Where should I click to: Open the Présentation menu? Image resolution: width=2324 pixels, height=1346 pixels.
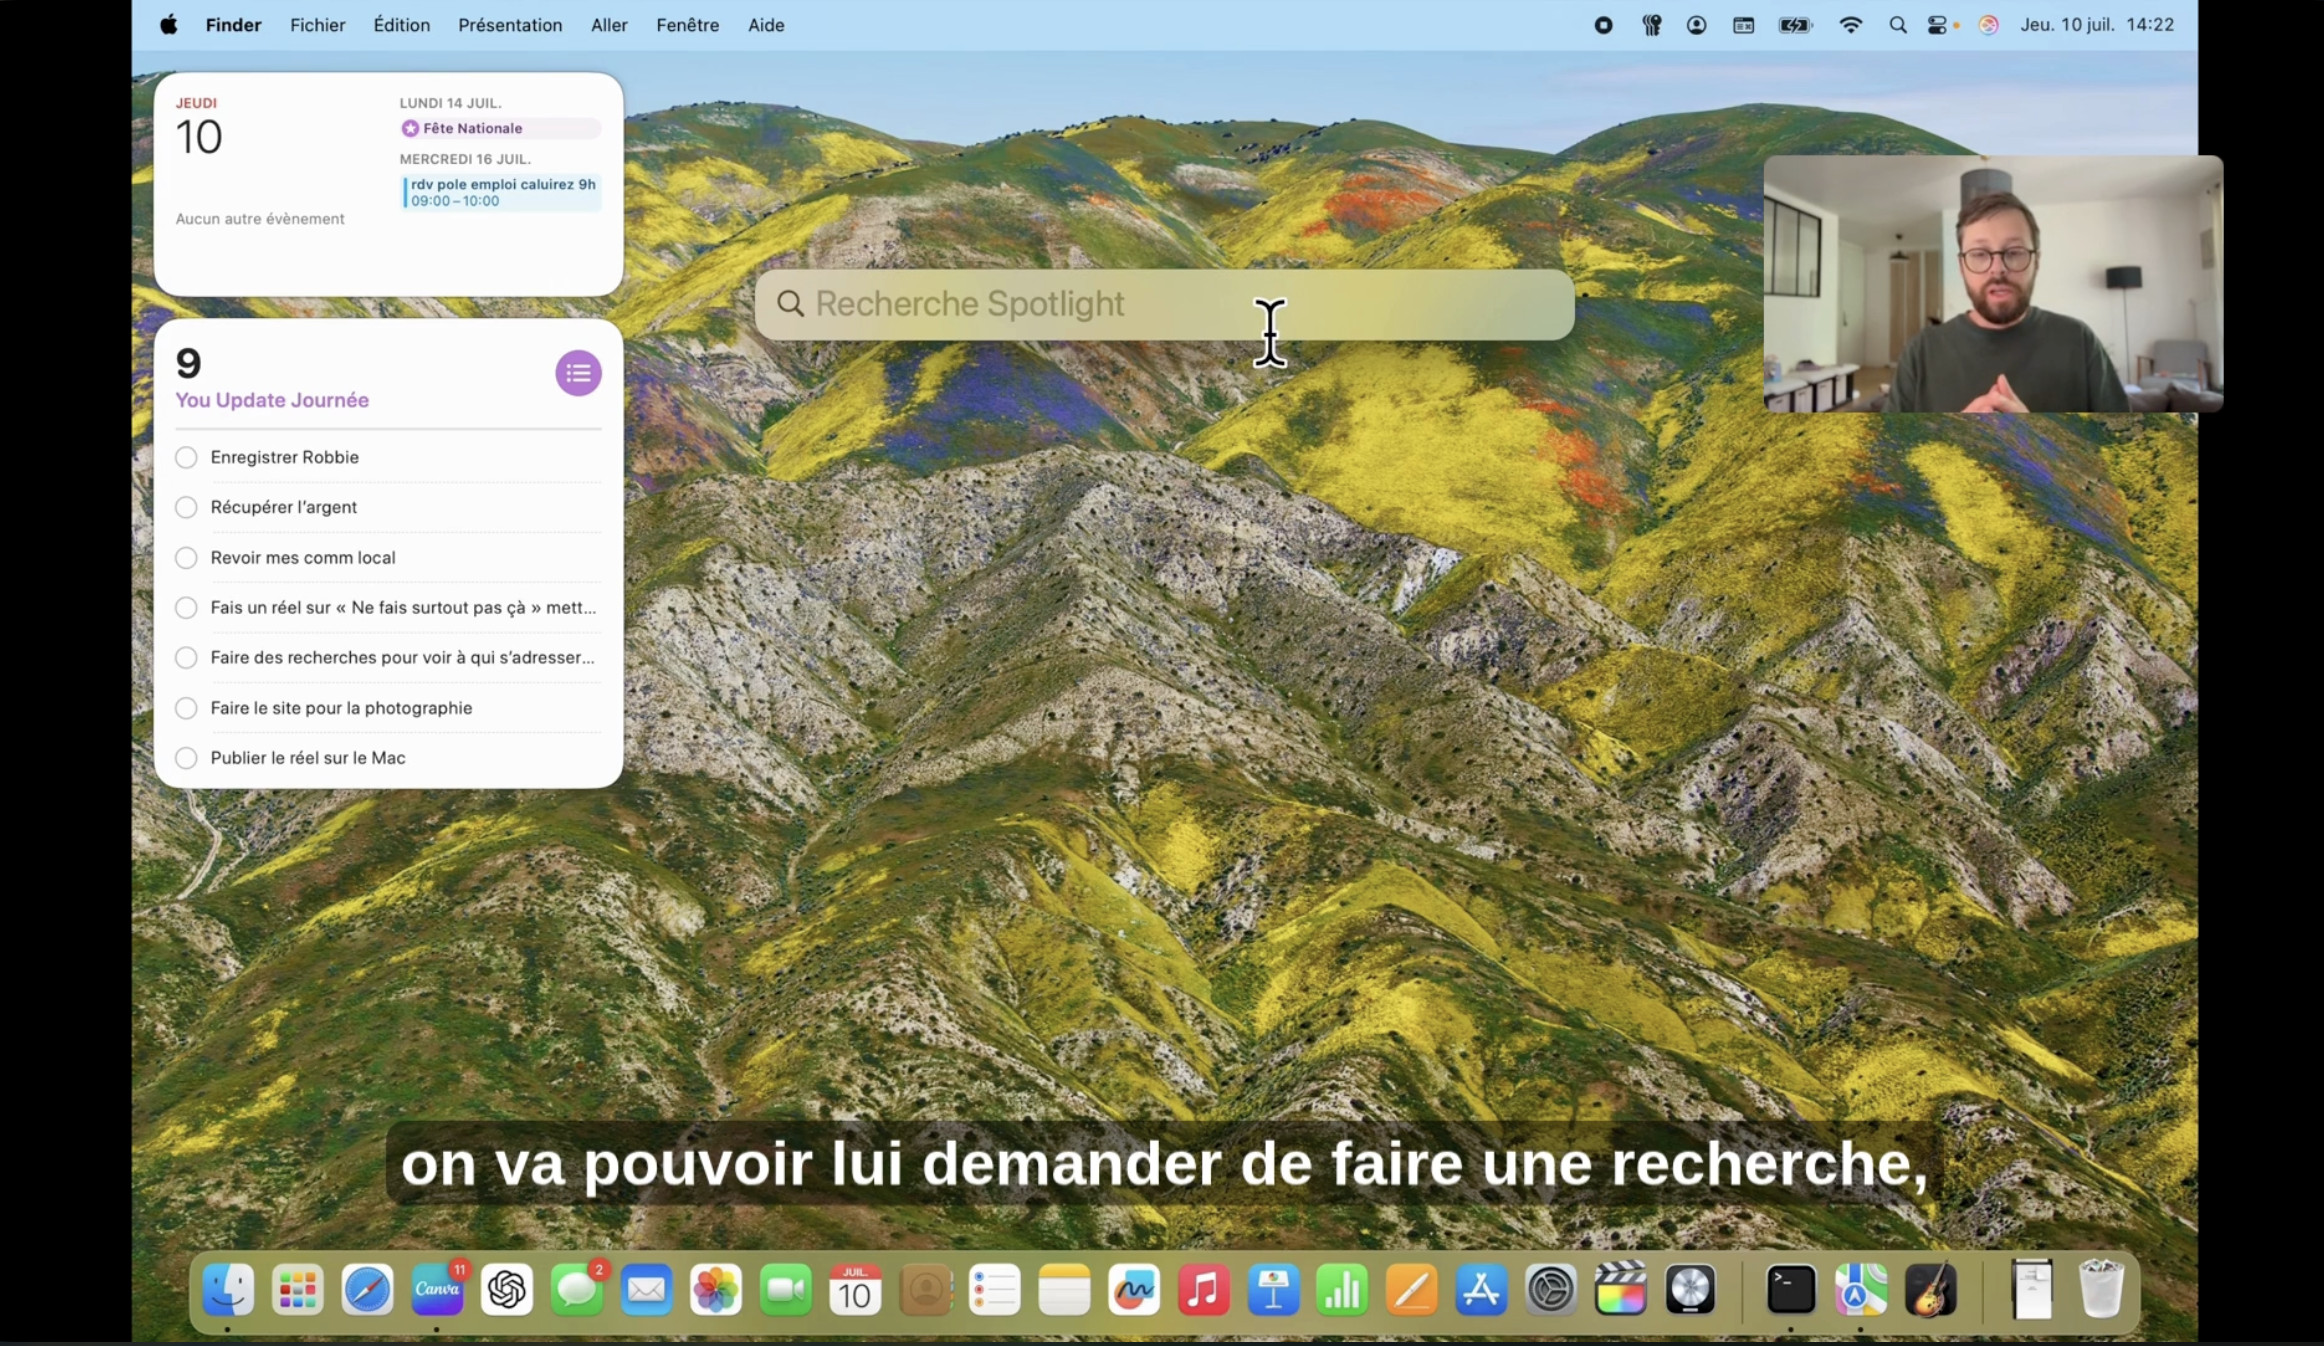click(510, 25)
